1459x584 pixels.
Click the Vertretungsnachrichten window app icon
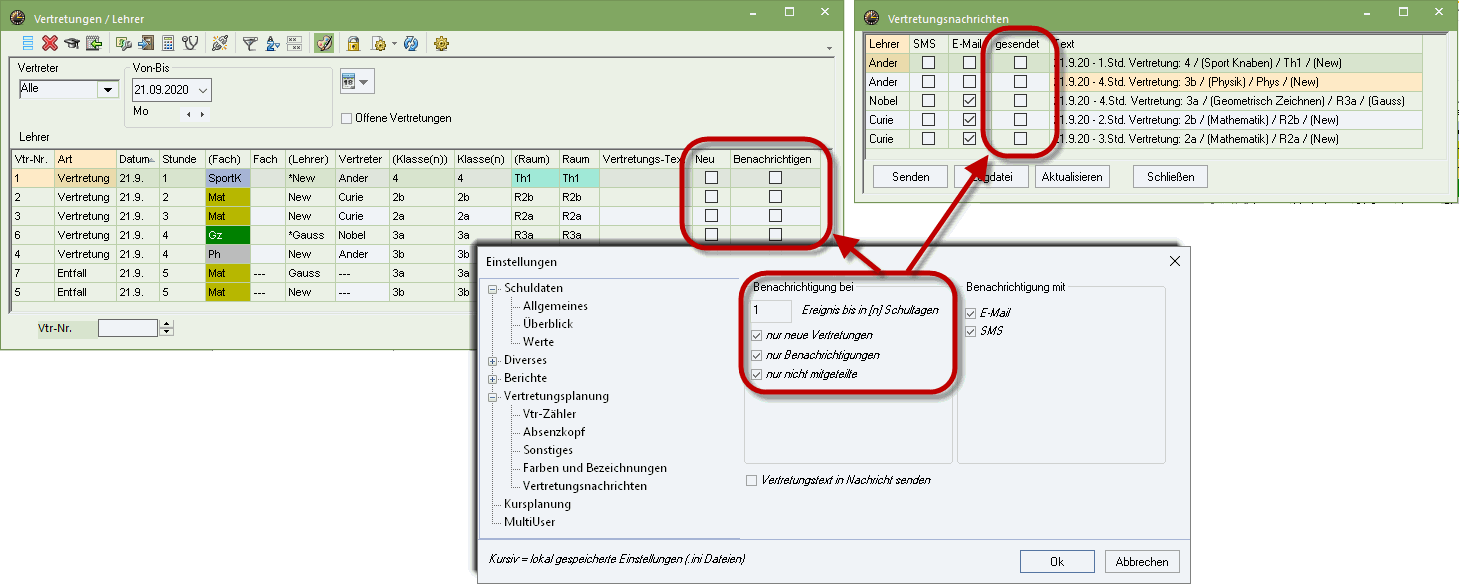(x=871, y=17)
